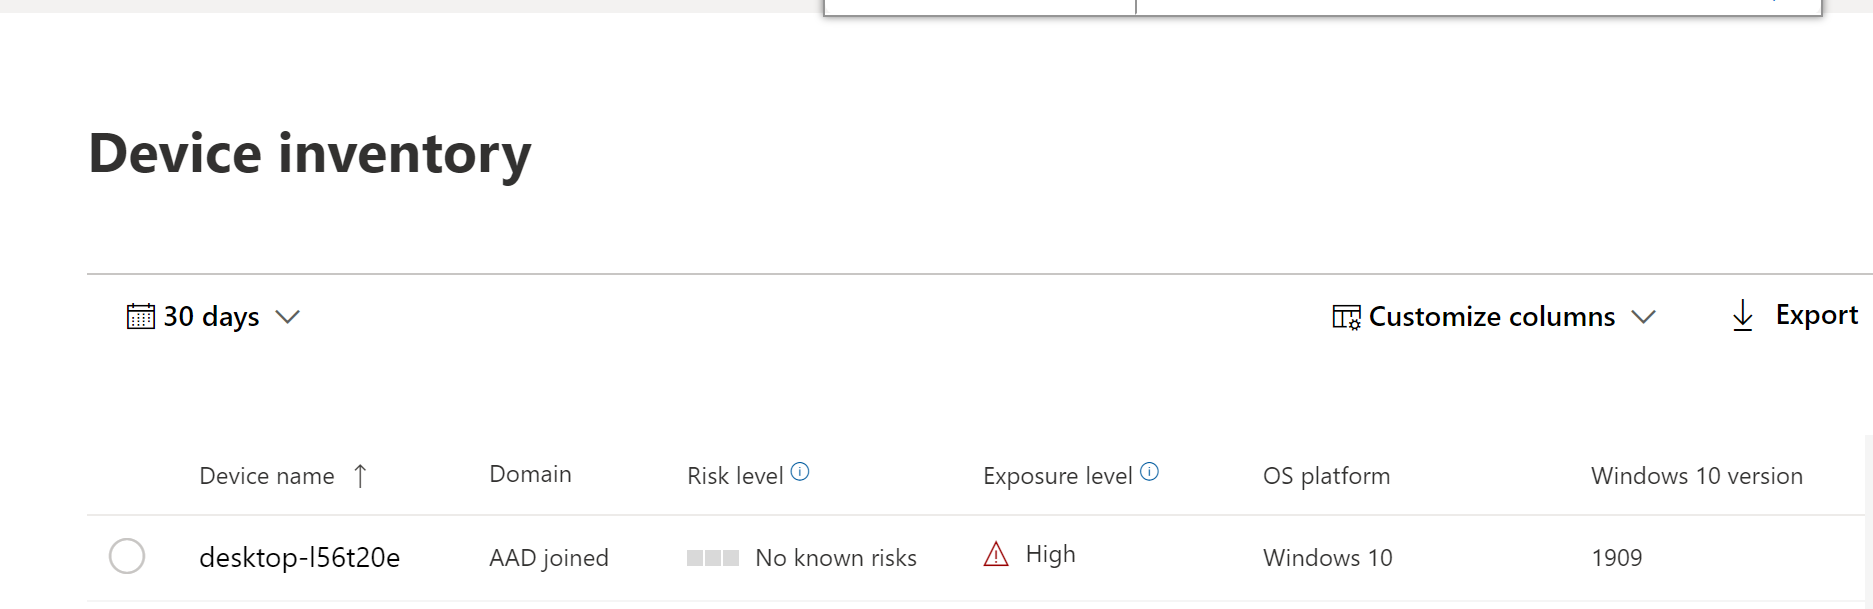Click the Customize columns gear-grid icon
The height and width of the screenshot is (609, 1873).
[1344, 316]
